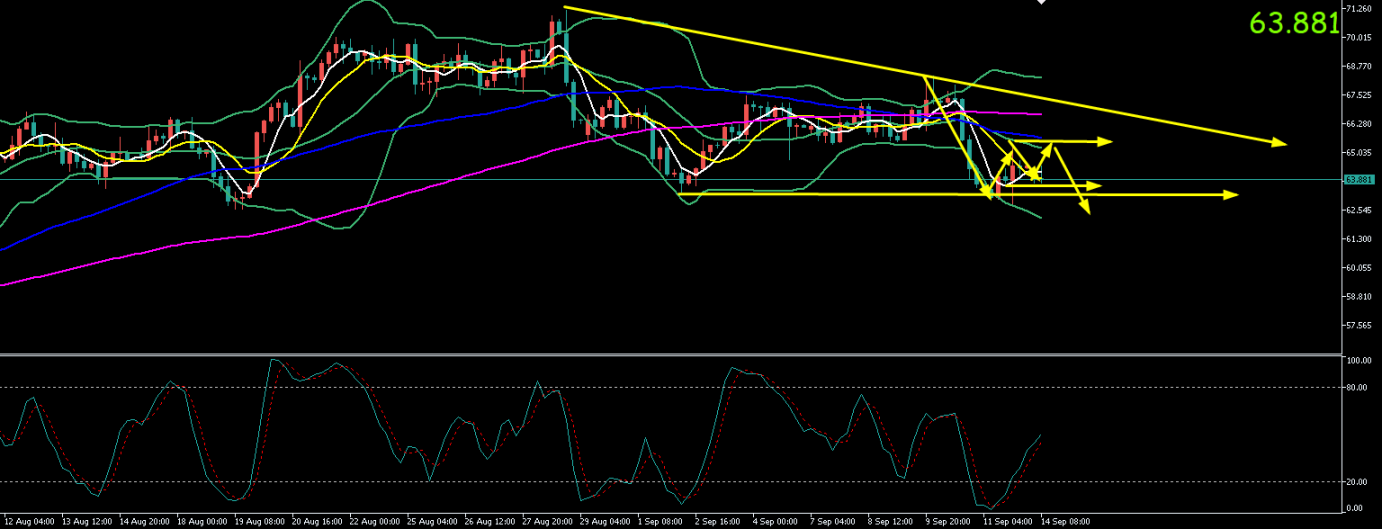
Task: Select the downward-pointing yellow arrow tip near 62.545
Action: [1085, 207]
